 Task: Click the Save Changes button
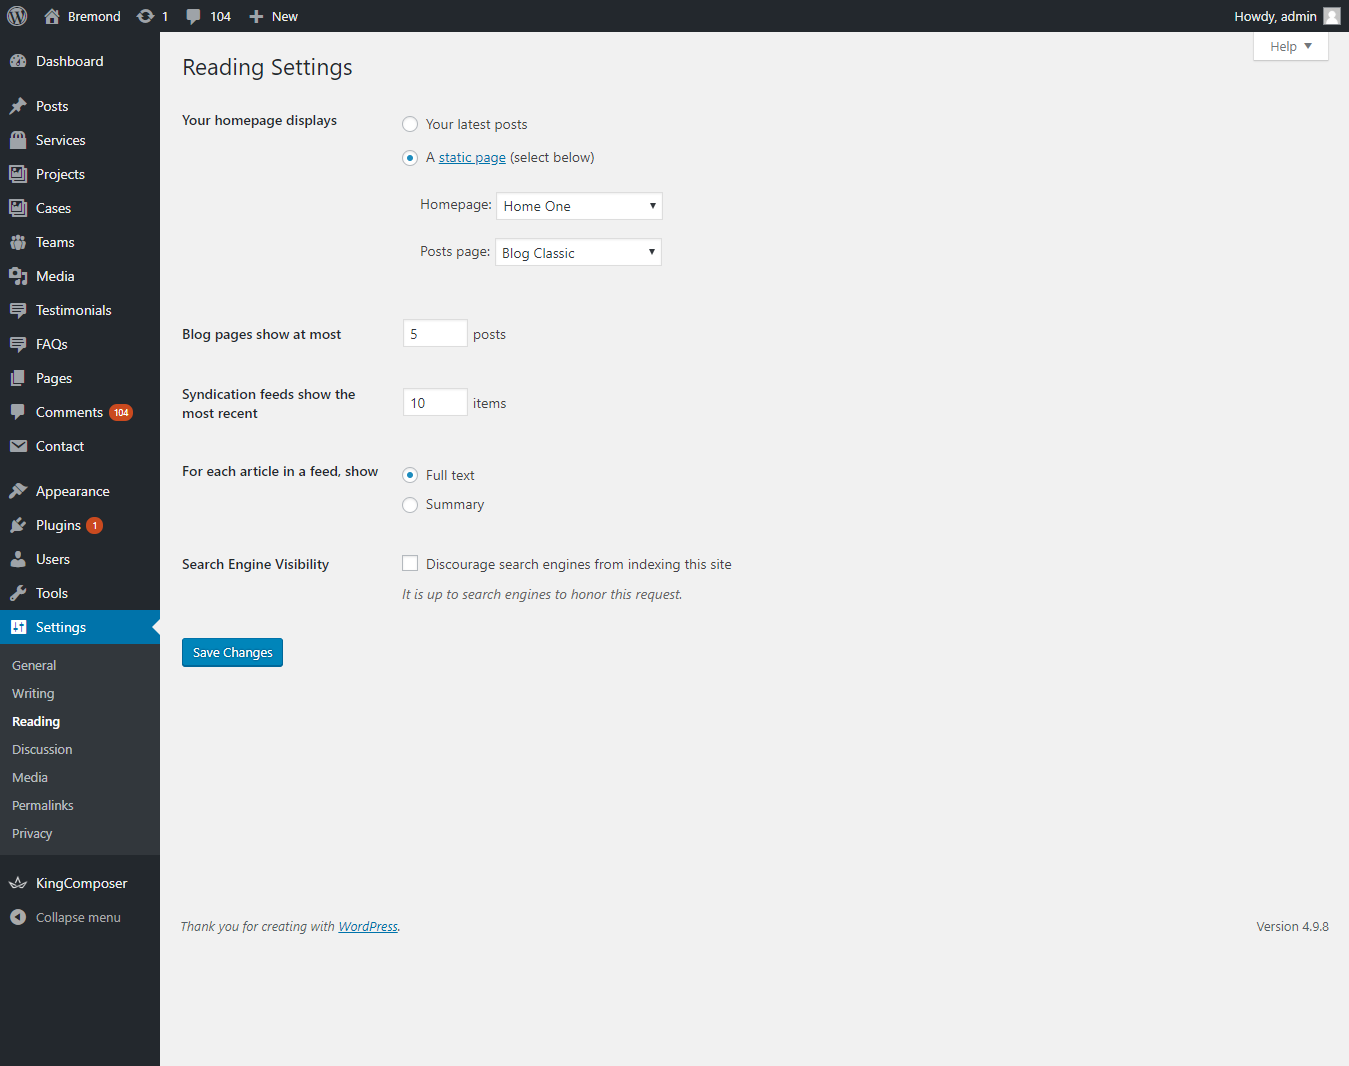[x=232, y=652]
